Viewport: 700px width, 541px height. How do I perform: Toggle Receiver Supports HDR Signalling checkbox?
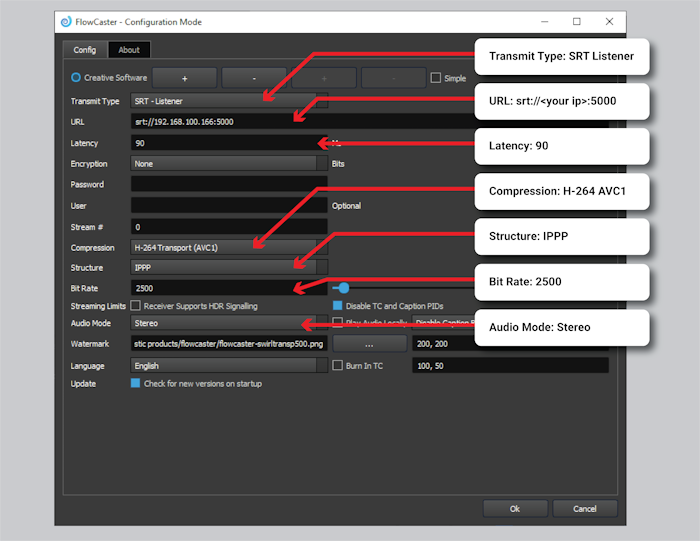[135, 305]
